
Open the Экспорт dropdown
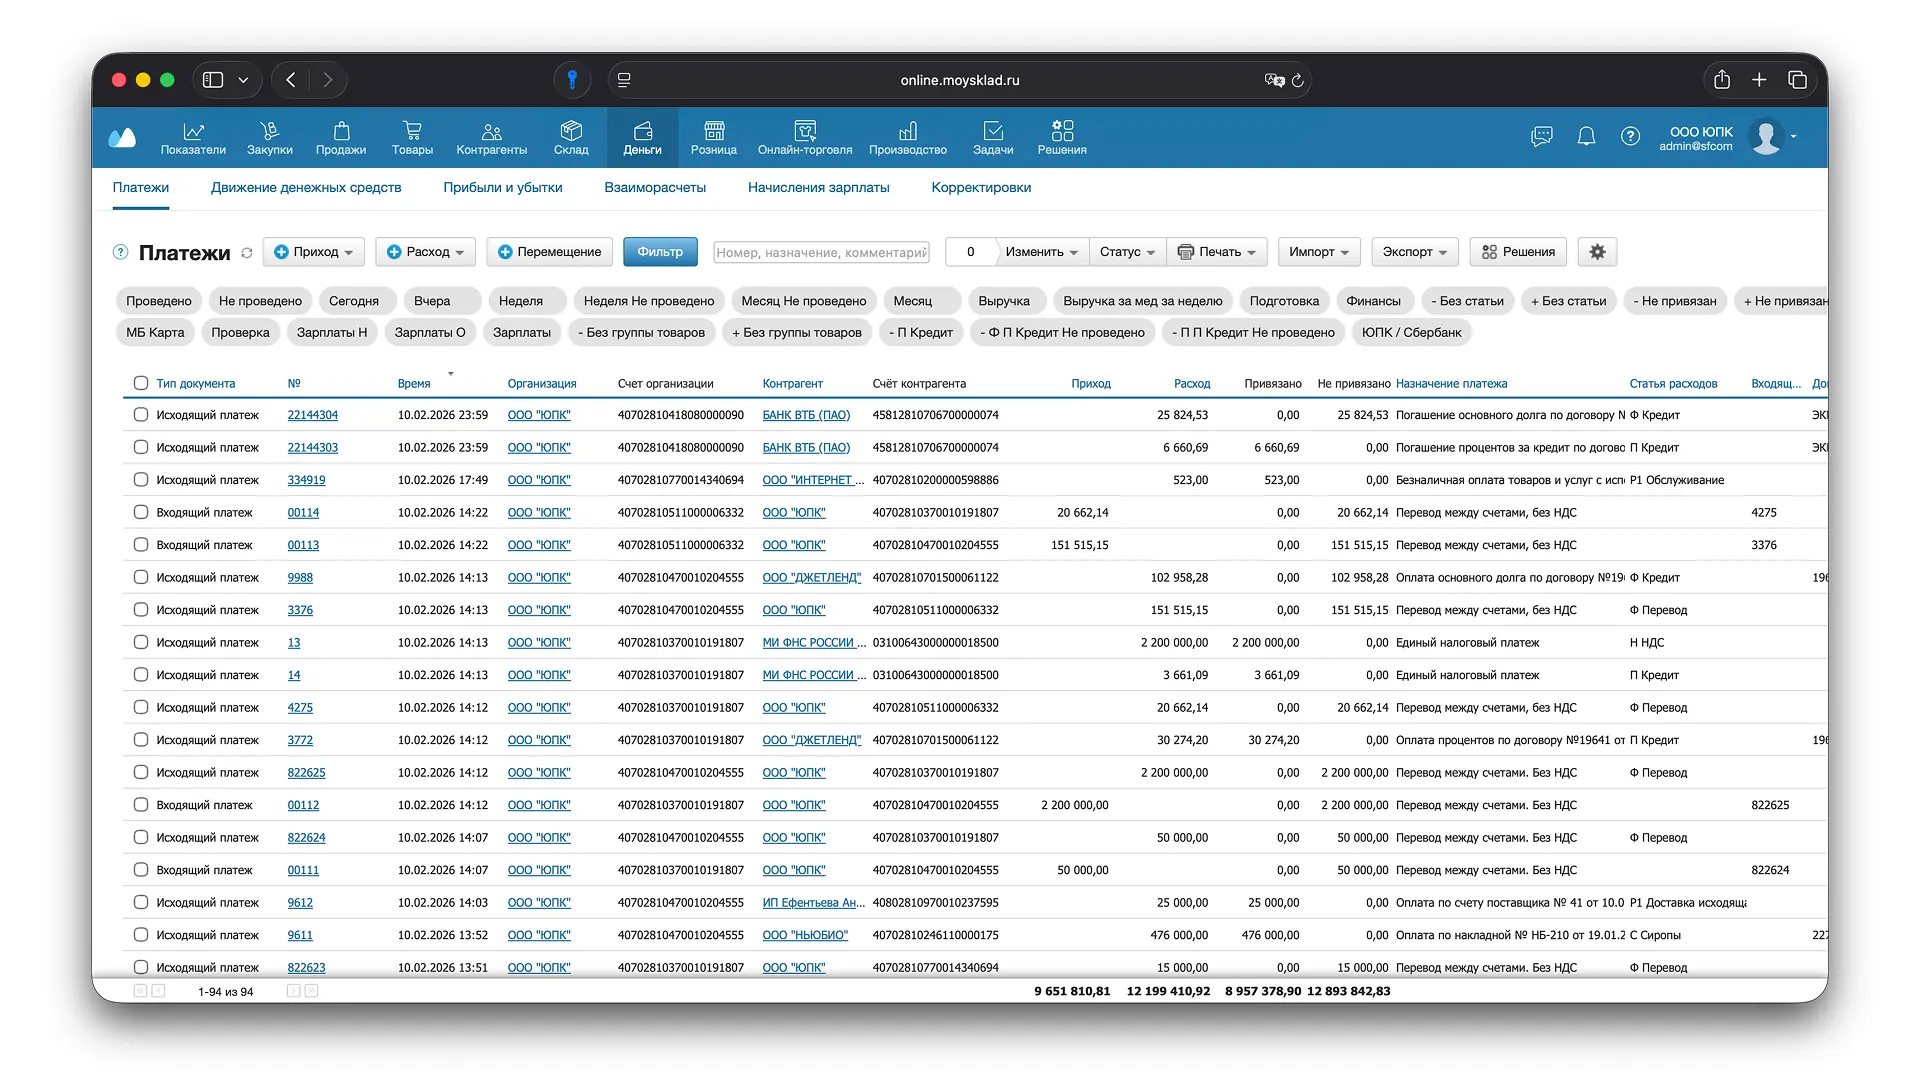(x=1414, y=252)
